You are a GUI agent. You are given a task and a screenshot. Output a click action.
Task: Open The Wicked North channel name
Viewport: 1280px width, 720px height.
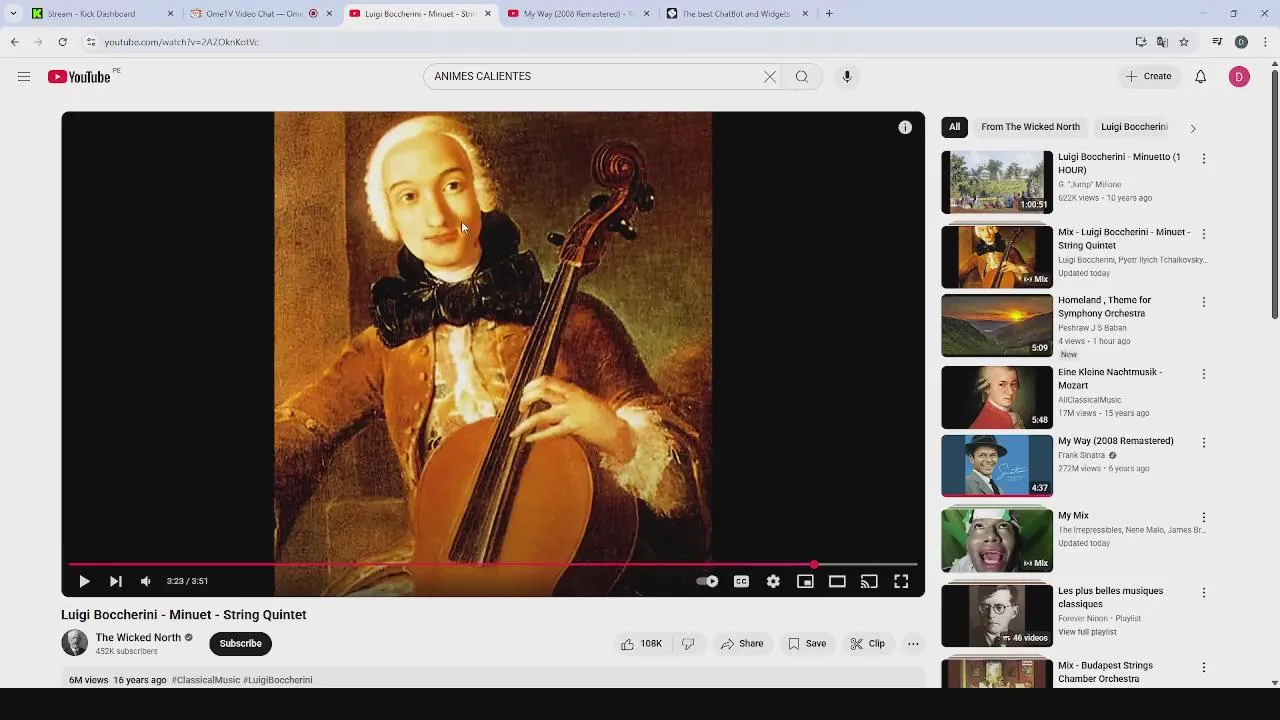coord(138,638)
